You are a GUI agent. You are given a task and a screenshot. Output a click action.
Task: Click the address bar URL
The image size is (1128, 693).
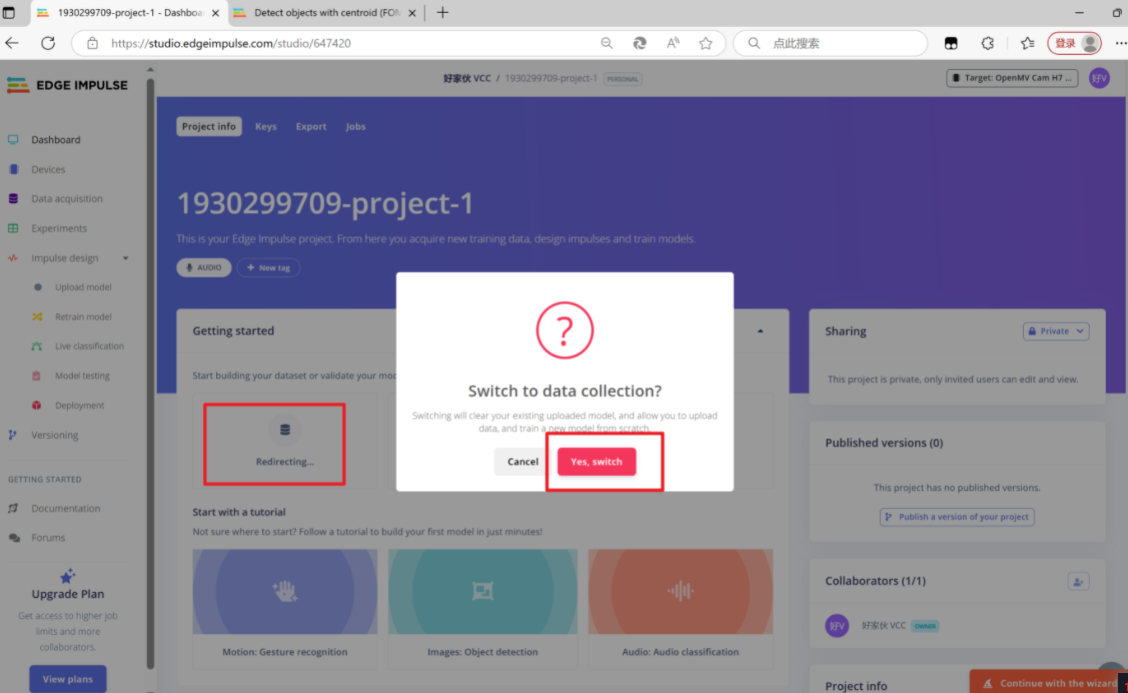pos(231,43)
